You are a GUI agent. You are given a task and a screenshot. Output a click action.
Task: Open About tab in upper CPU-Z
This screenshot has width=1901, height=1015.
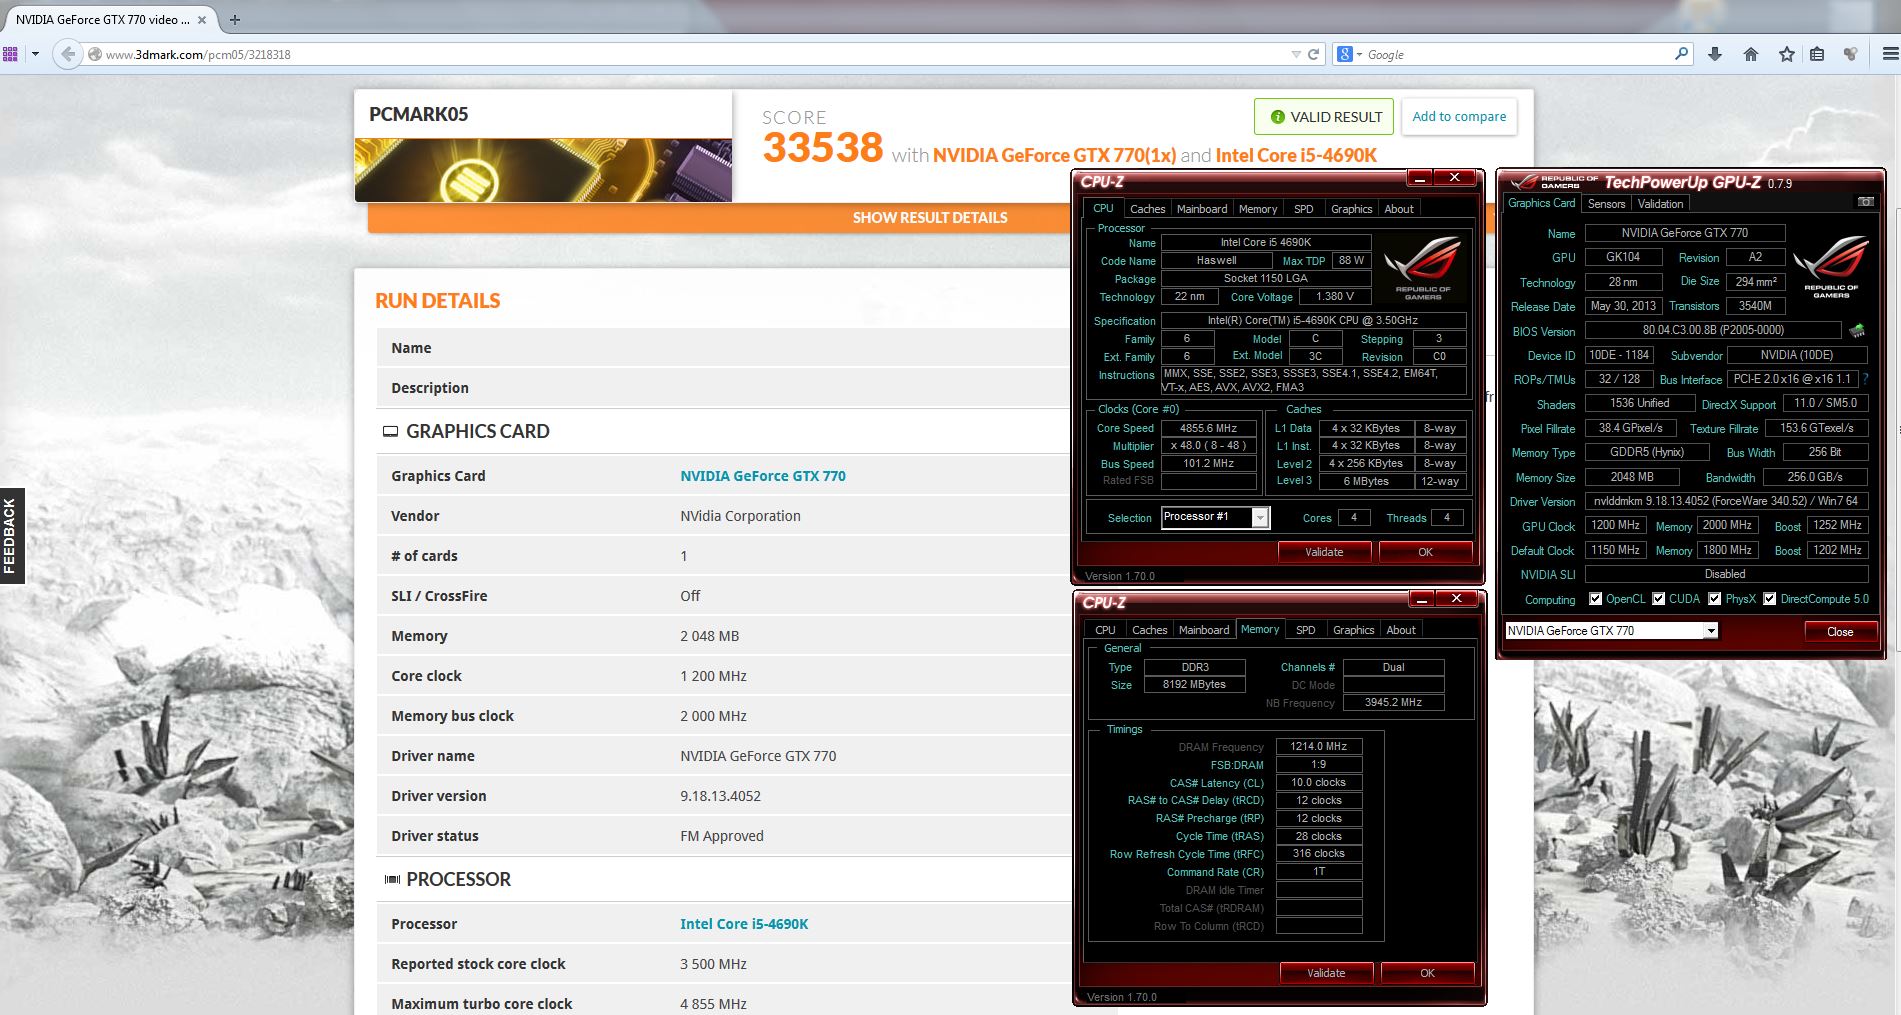(1399, 209)
